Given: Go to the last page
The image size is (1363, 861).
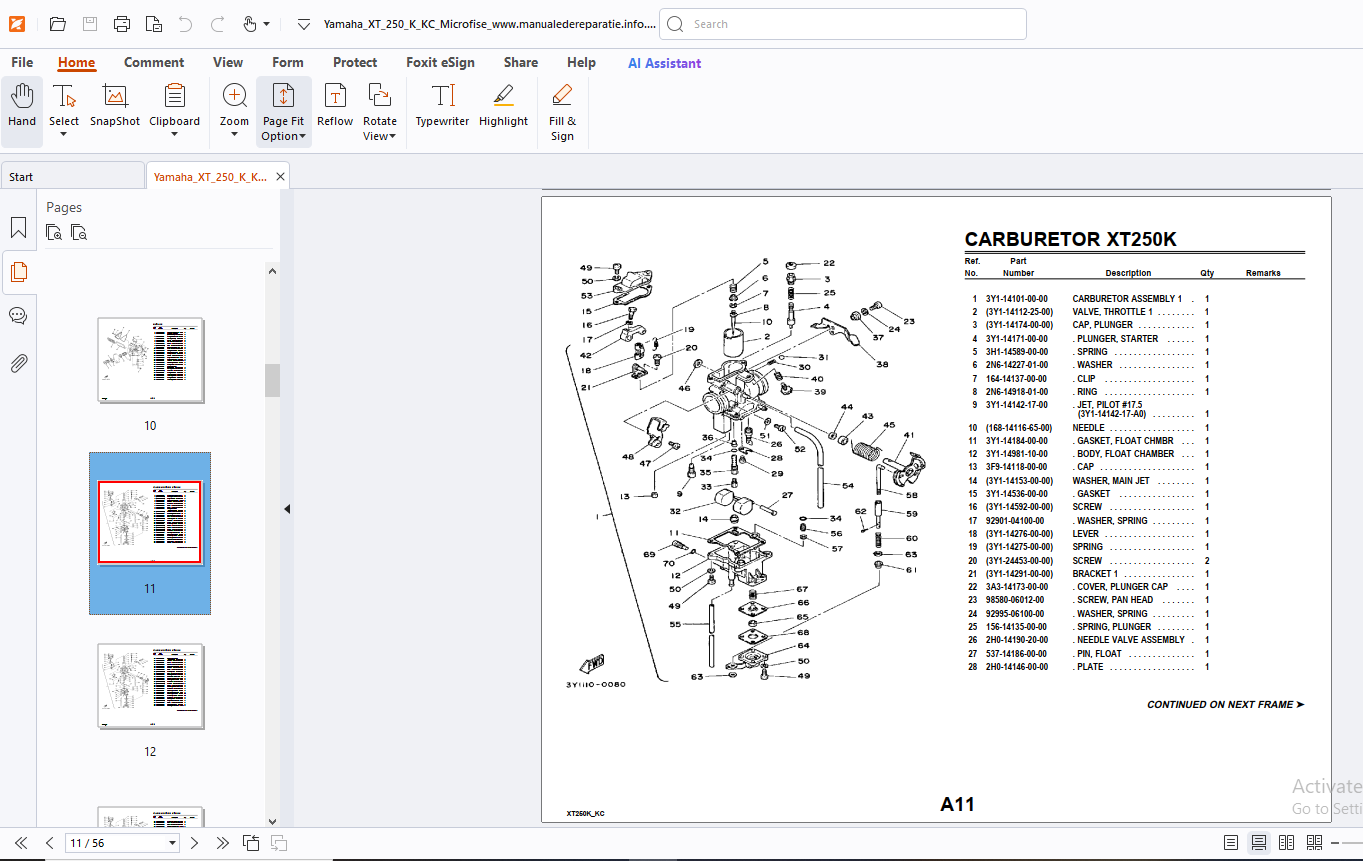Looking at the screenshot, I should [222, 843].
